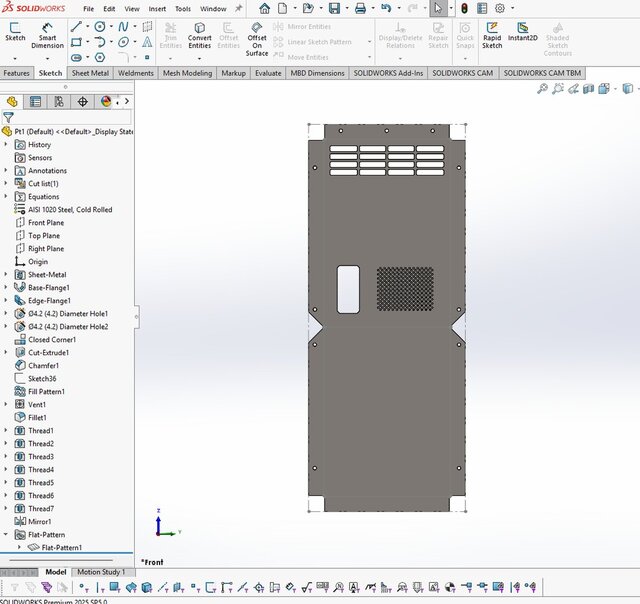Open the Tools menu
This screenshot has width=640, height=604.
[x=183, y=9]
